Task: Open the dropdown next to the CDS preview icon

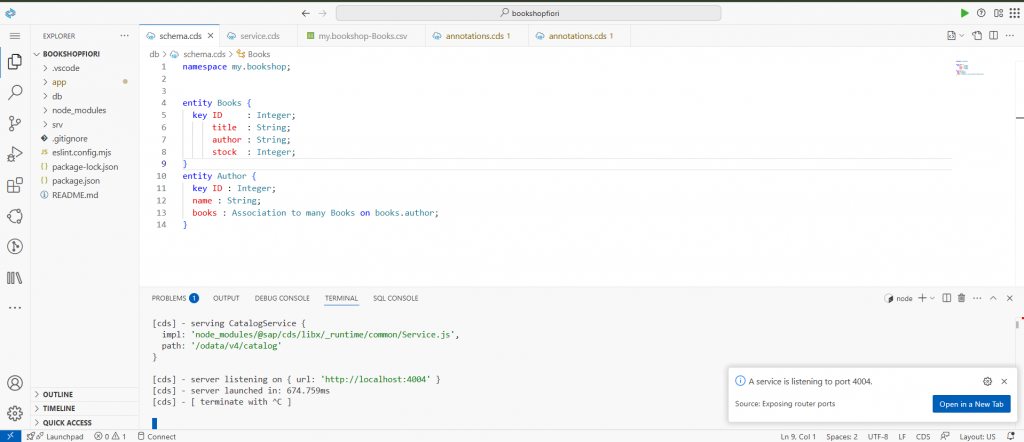Action: click(962, 36)
